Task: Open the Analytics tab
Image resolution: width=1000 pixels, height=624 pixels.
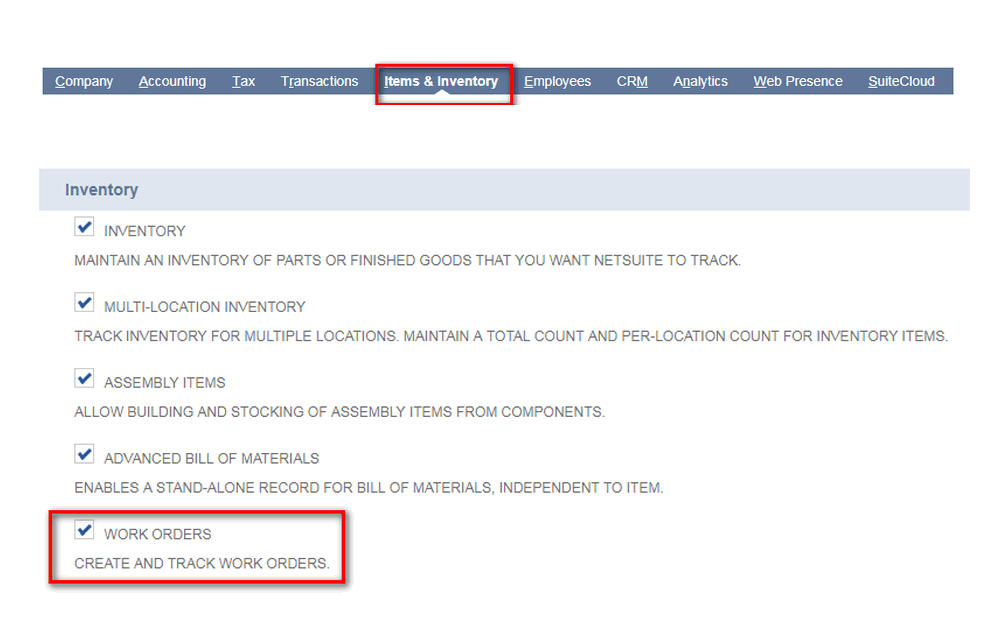Action: [x=700, y=81]
